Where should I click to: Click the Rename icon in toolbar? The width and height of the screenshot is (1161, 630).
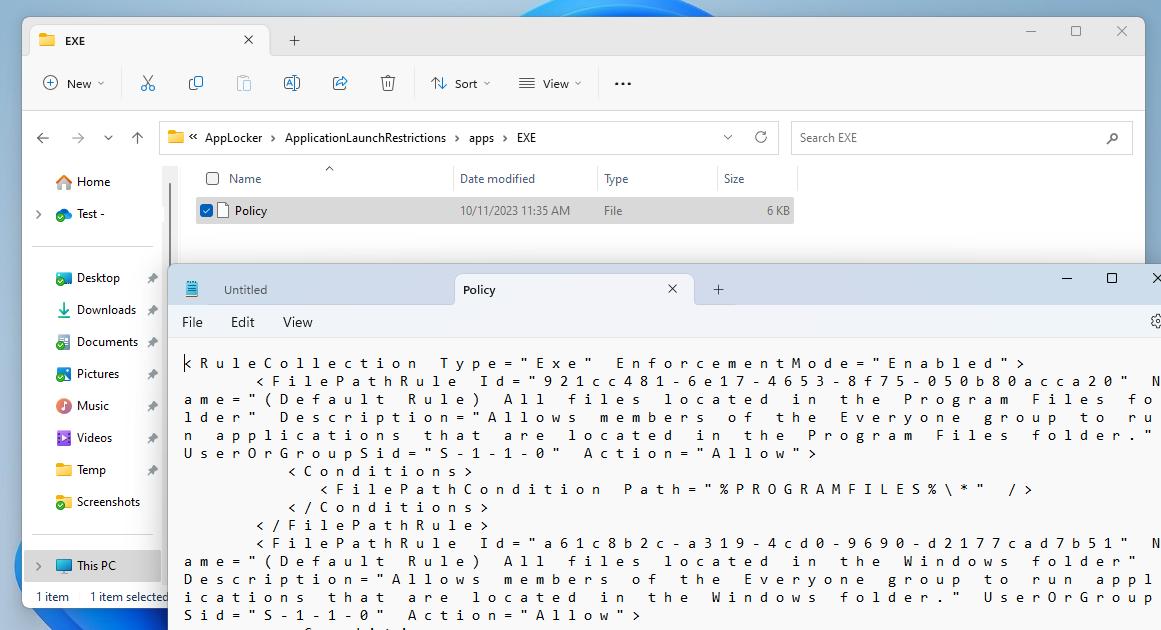292,84
